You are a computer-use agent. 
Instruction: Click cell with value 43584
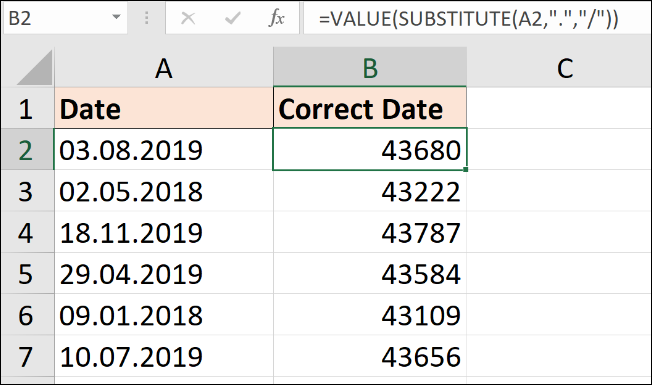tap(370, 274)
